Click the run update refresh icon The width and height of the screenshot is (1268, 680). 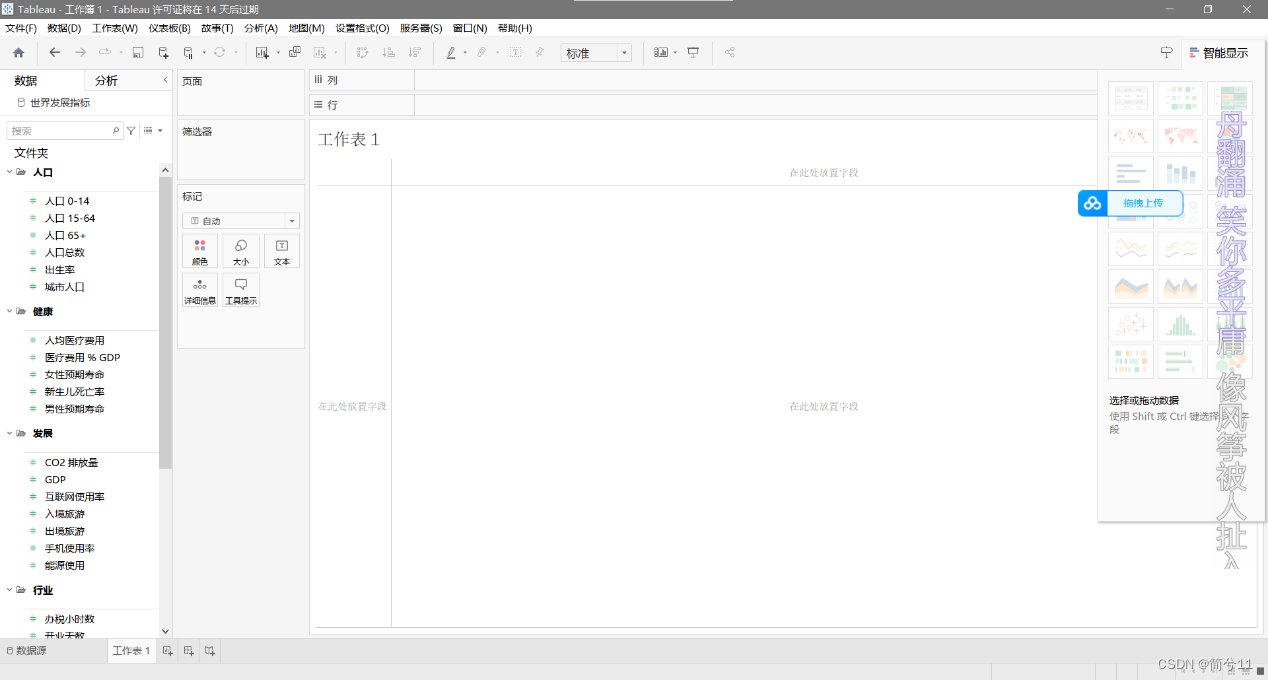220,53
